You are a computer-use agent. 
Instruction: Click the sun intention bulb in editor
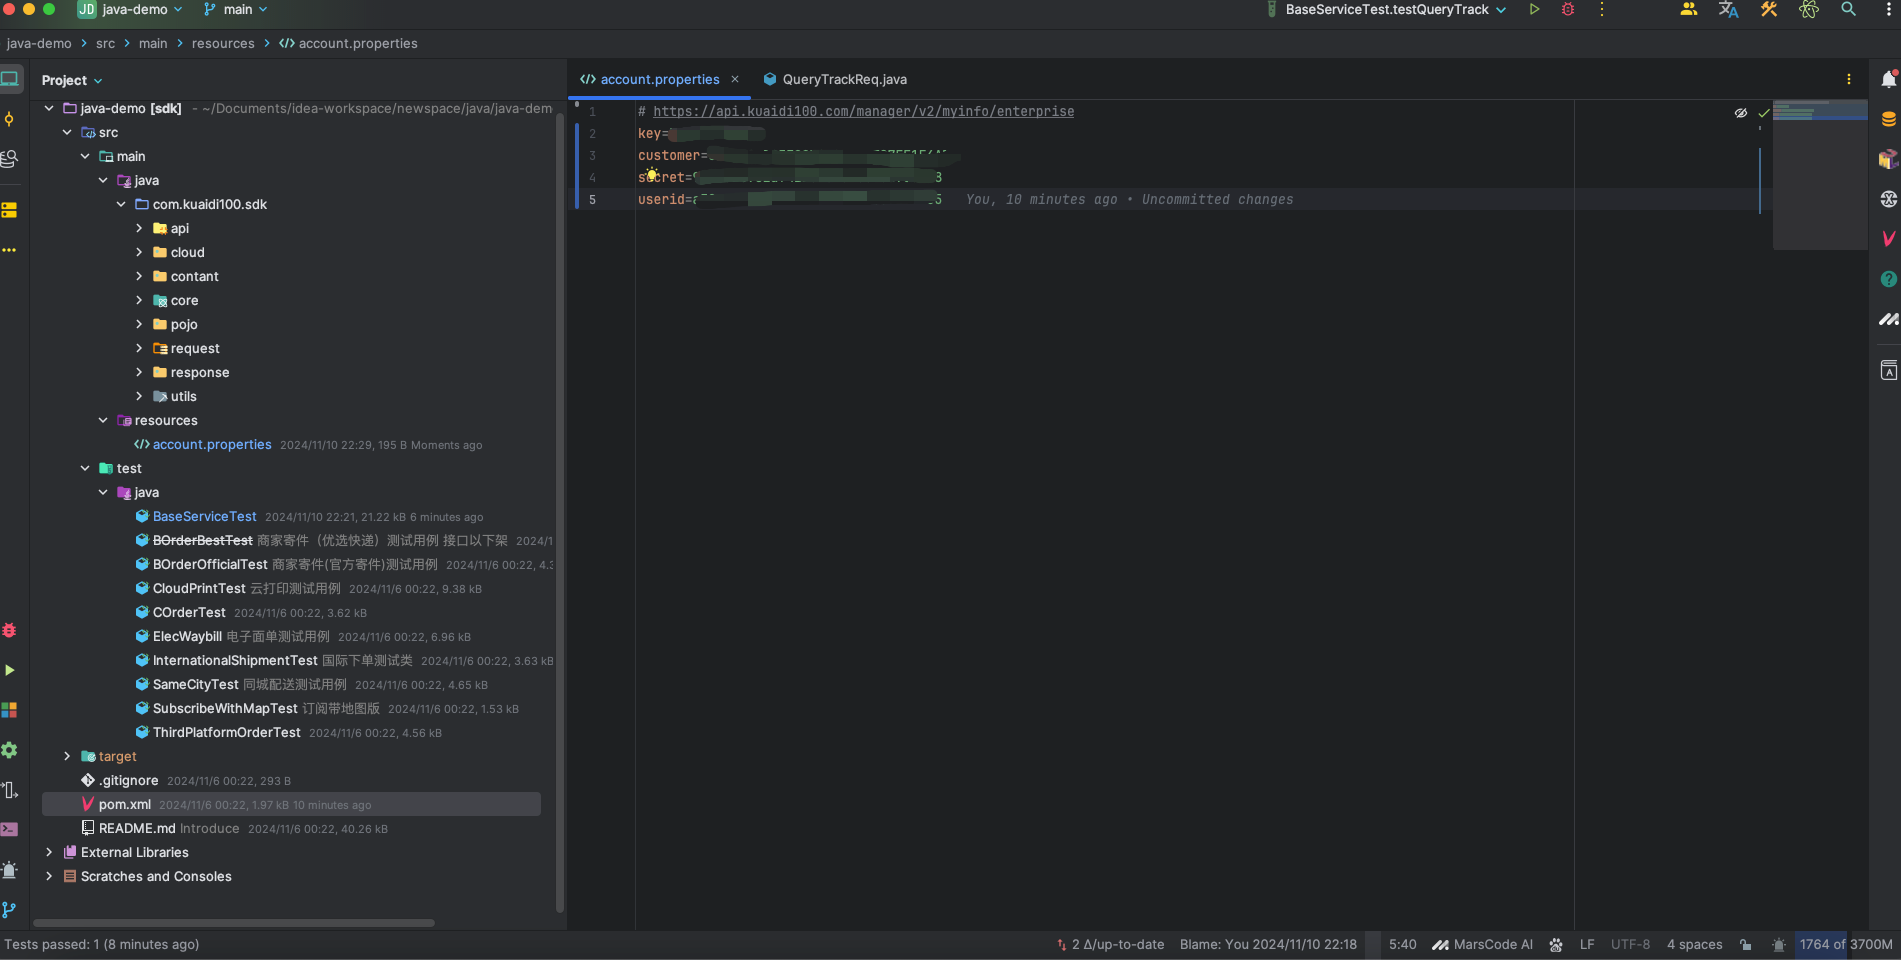651,175
